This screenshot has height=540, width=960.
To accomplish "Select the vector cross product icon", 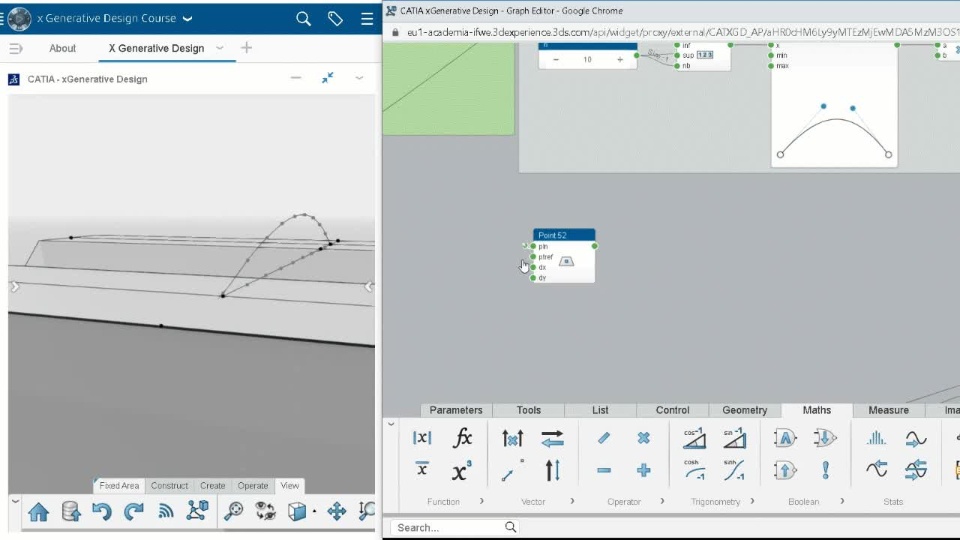I will pyautogui.click(x=512, y=438).
